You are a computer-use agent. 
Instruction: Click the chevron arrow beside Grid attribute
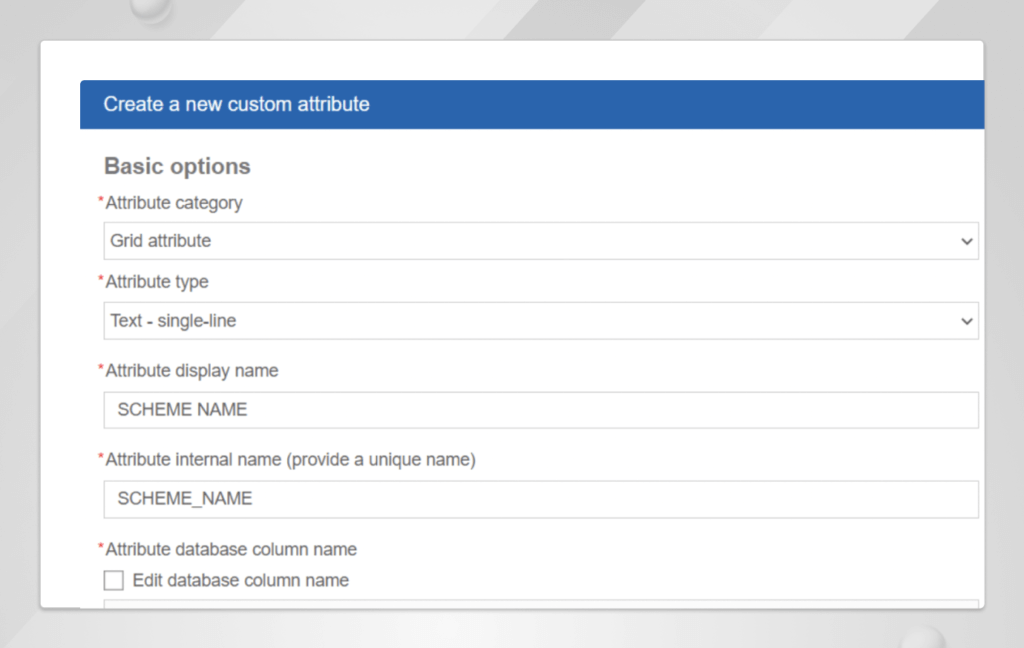pyautogui.click(x=966, y=242)
